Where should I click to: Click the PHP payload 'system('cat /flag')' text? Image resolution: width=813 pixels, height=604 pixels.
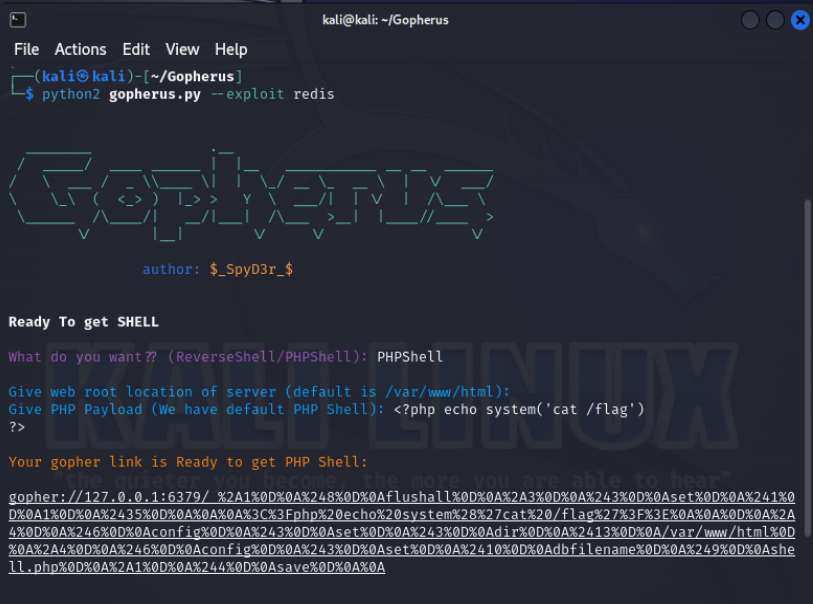coord(565,410)
